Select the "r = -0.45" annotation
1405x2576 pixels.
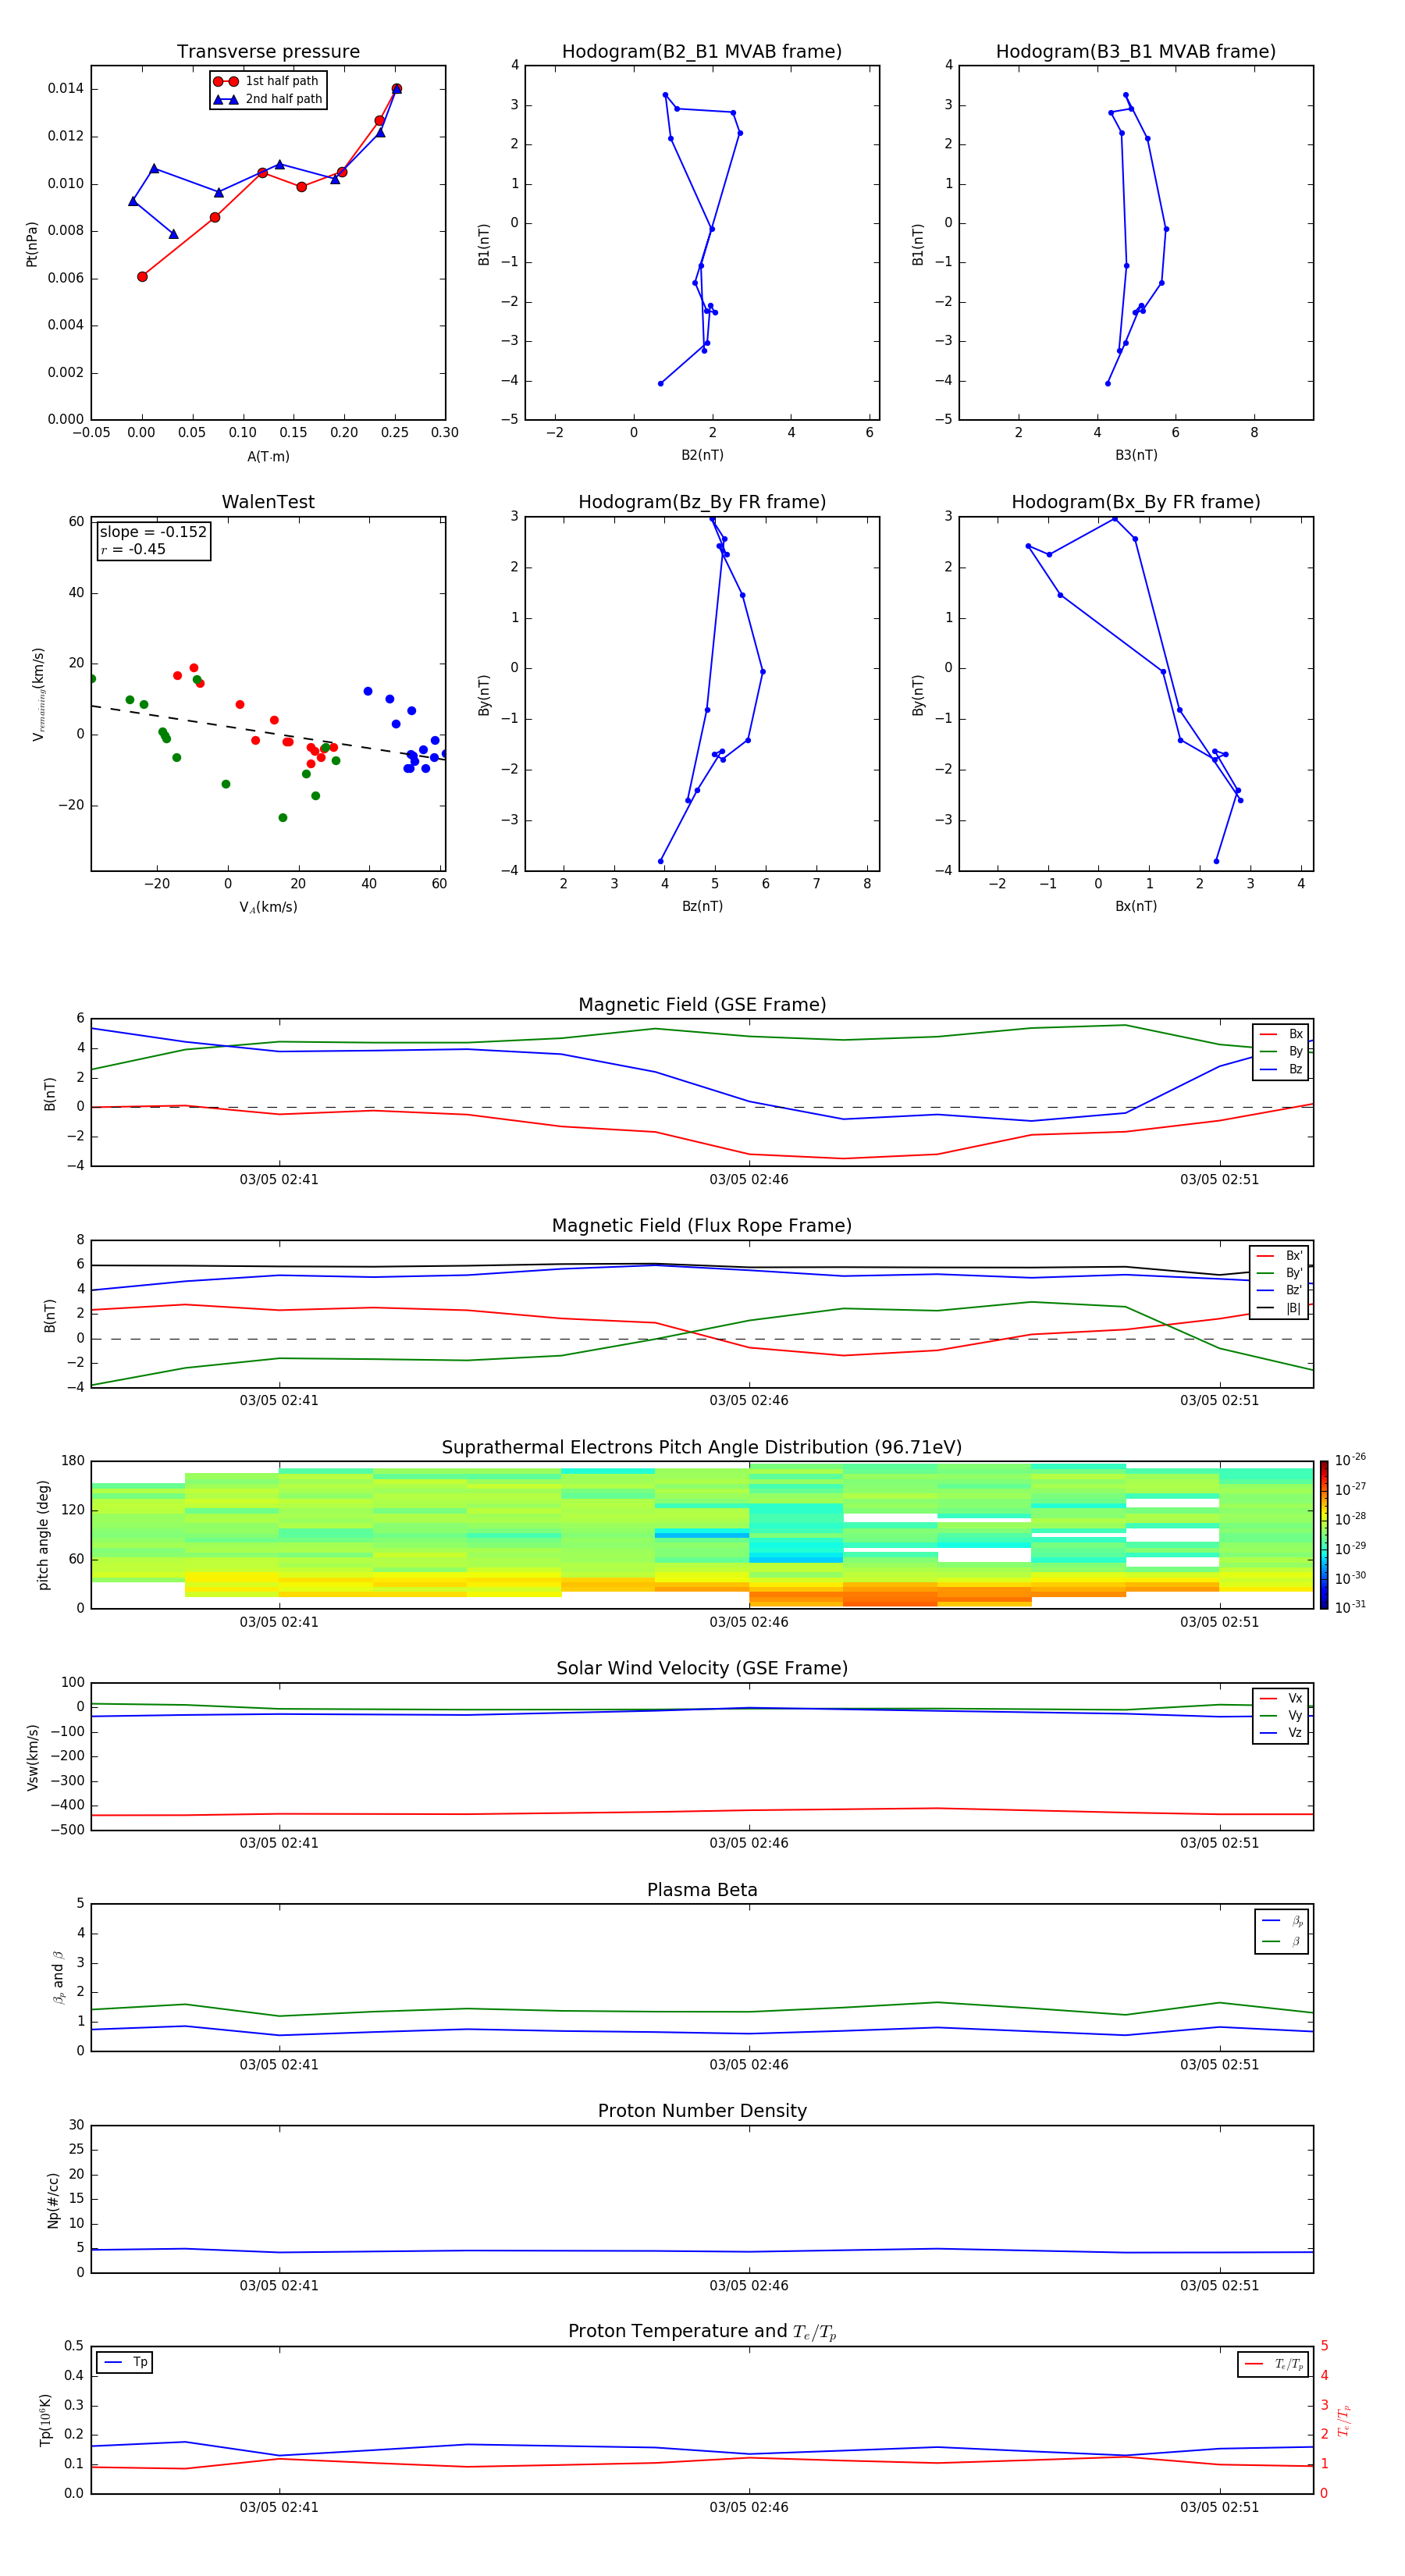coord(133,549)
